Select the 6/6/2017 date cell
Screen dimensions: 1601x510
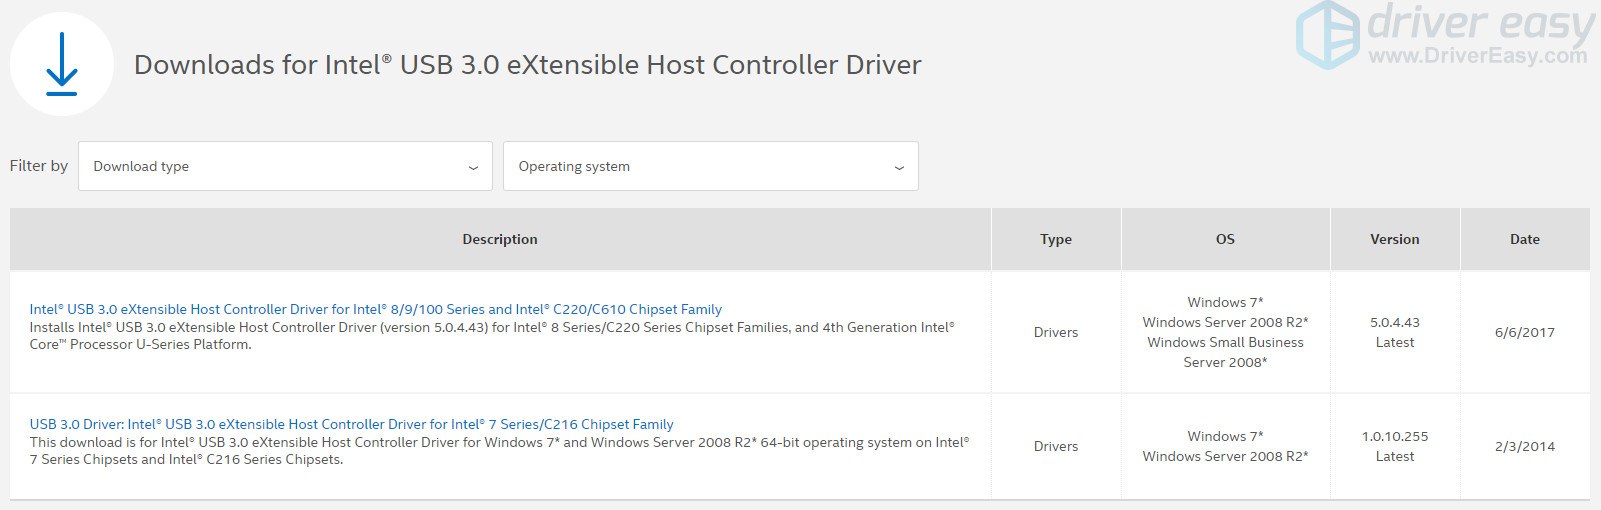pos(1524,332)
